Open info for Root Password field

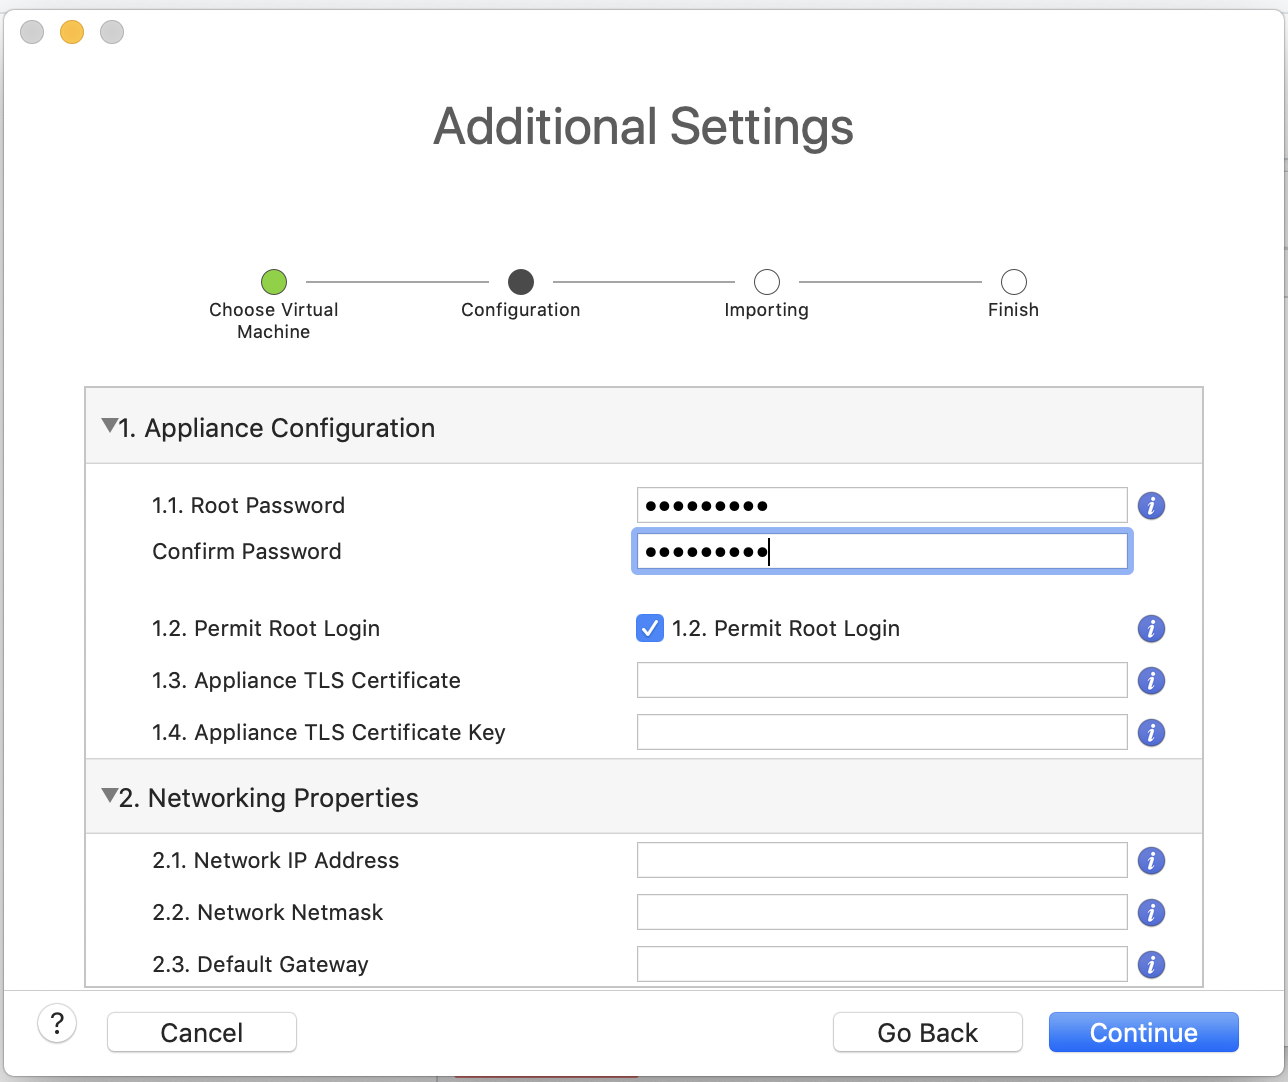(1151, 506)
